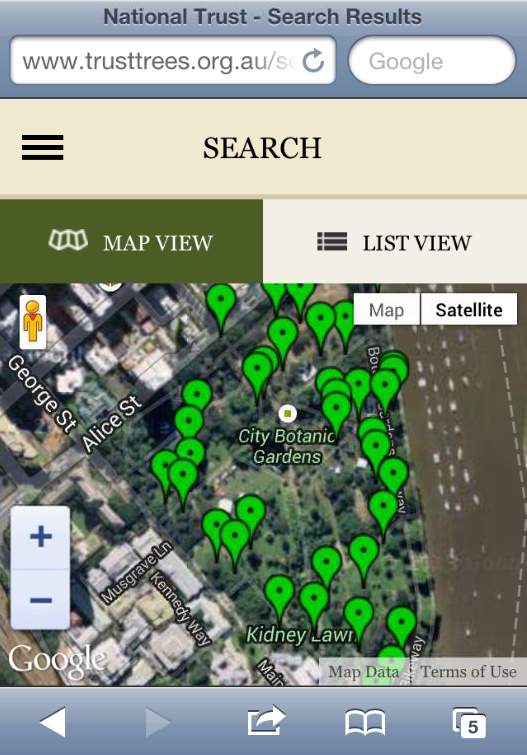Switch map type to Map
The width and height of the screenshot is (527, 755).
click(386, 310)
